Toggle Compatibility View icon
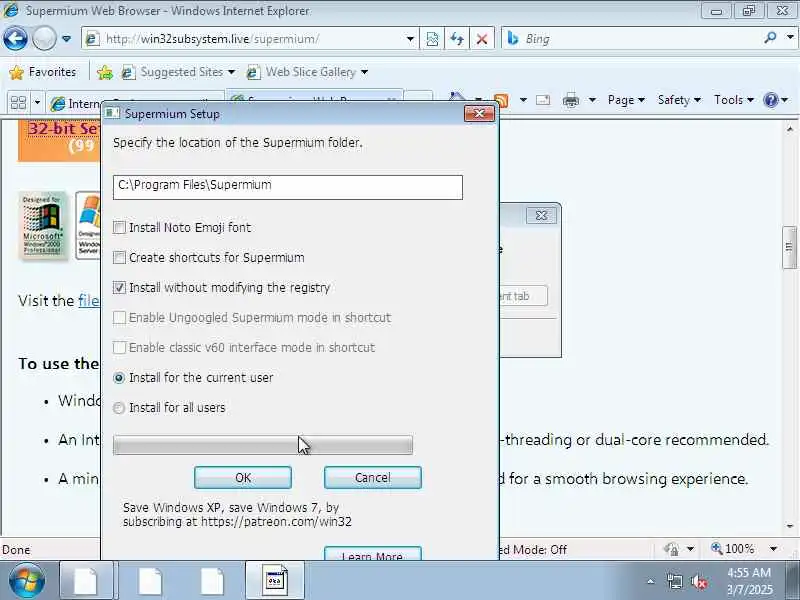The height and width of the screenshot is (600, 800). point(432,39)
